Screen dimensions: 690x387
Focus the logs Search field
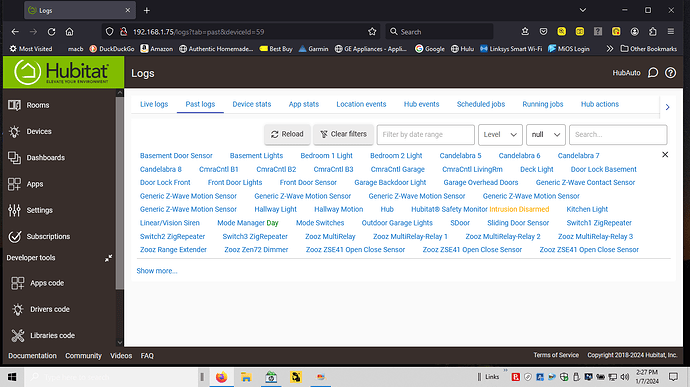point(618,135)
